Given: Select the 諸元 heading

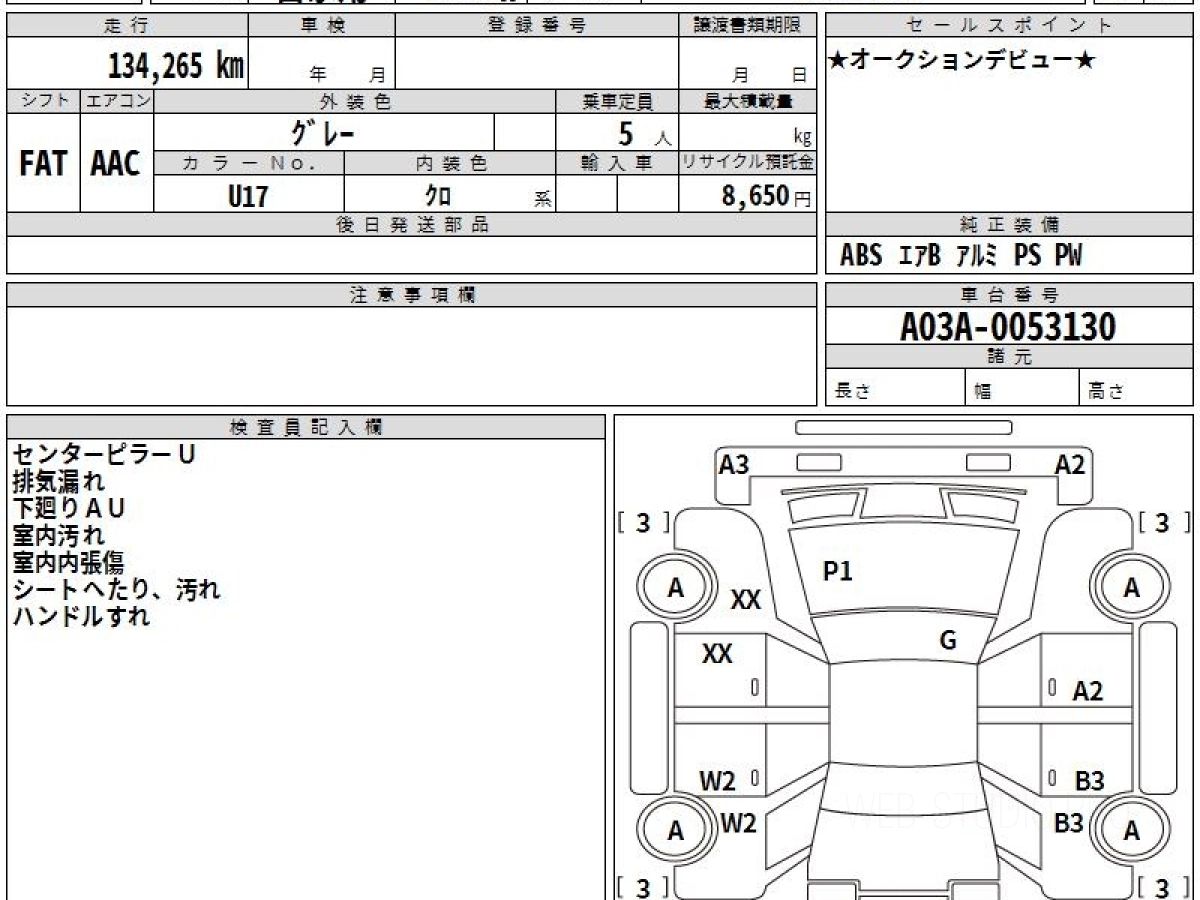Looking at the screenshot, I should click(x=1010, y=357).
